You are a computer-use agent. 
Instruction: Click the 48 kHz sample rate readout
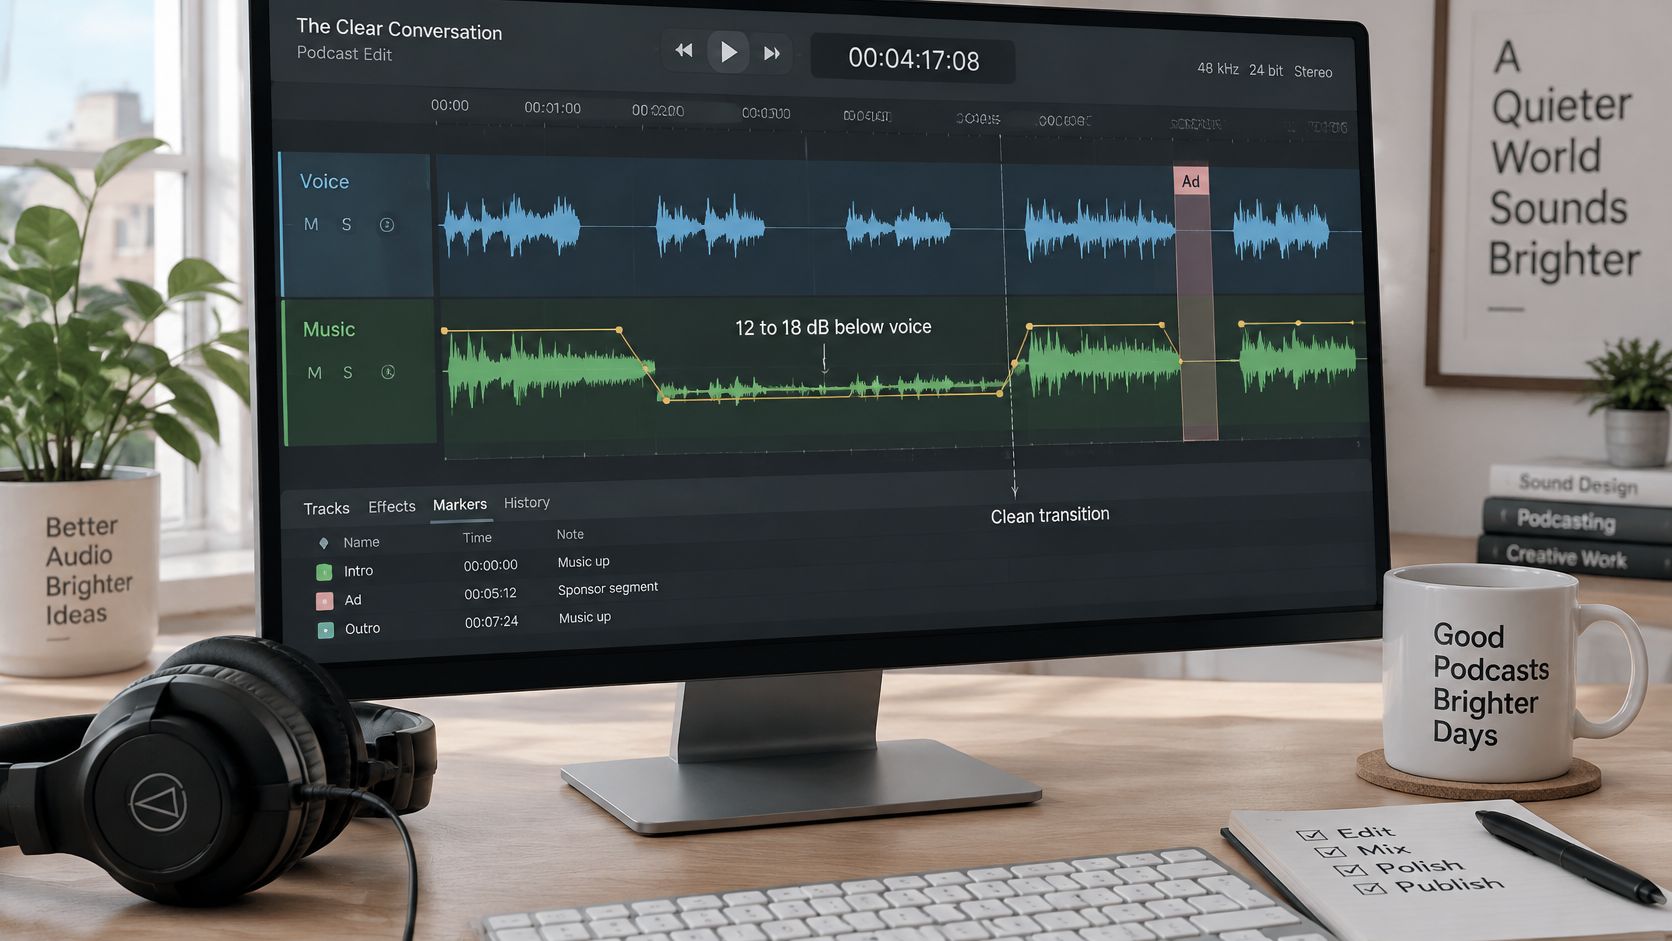(x=1218, y=69)
